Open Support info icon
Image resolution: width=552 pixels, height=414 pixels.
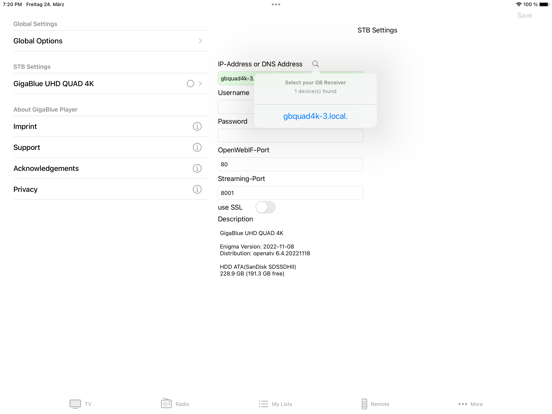coord(197,148)
